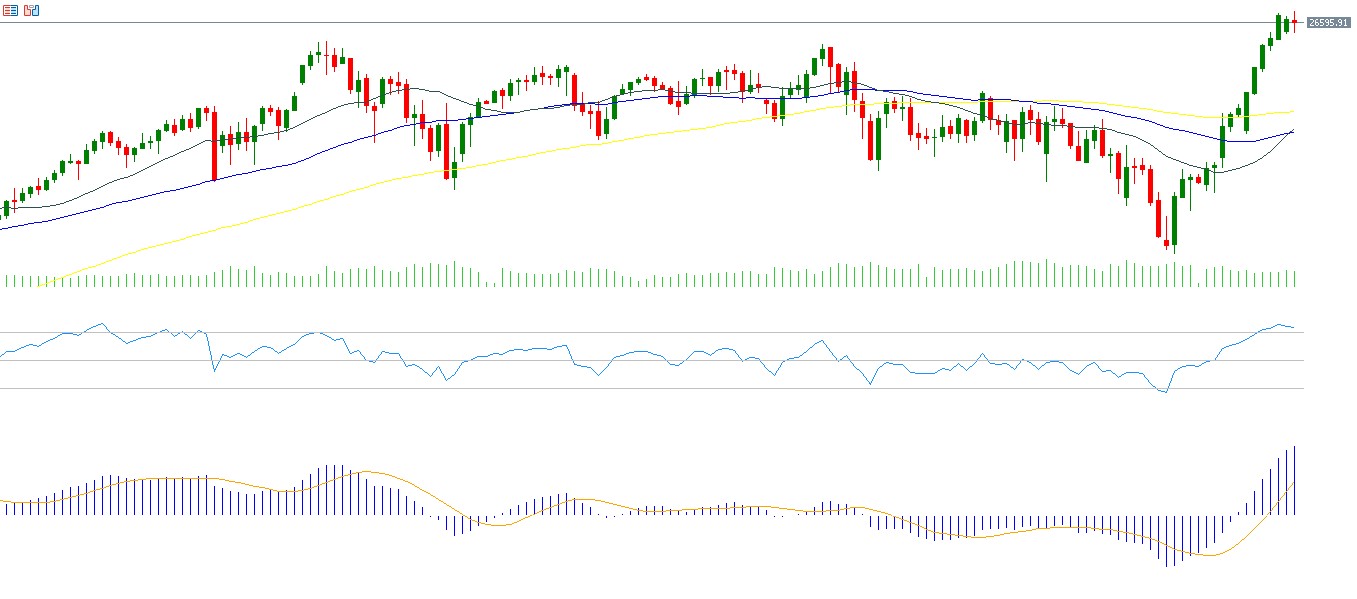This screenshot has width=1357, height=599.
Task: Select the middle RSI level line
Action: pos(650,360)
